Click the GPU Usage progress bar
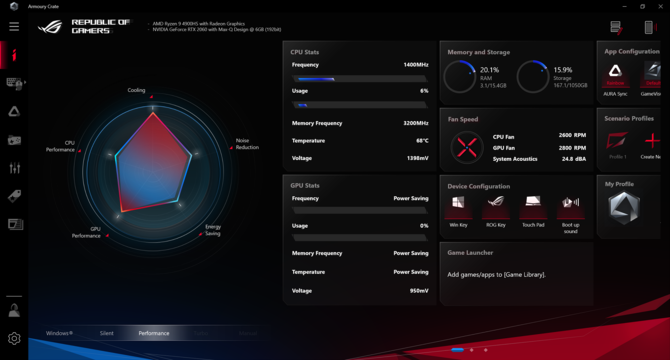 click(x=359, y=237)
